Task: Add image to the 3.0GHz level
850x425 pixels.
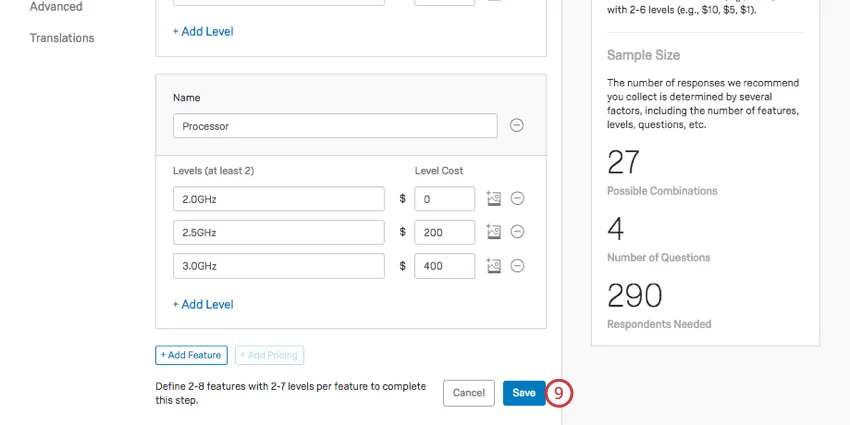Action: (x=493, y=266)
